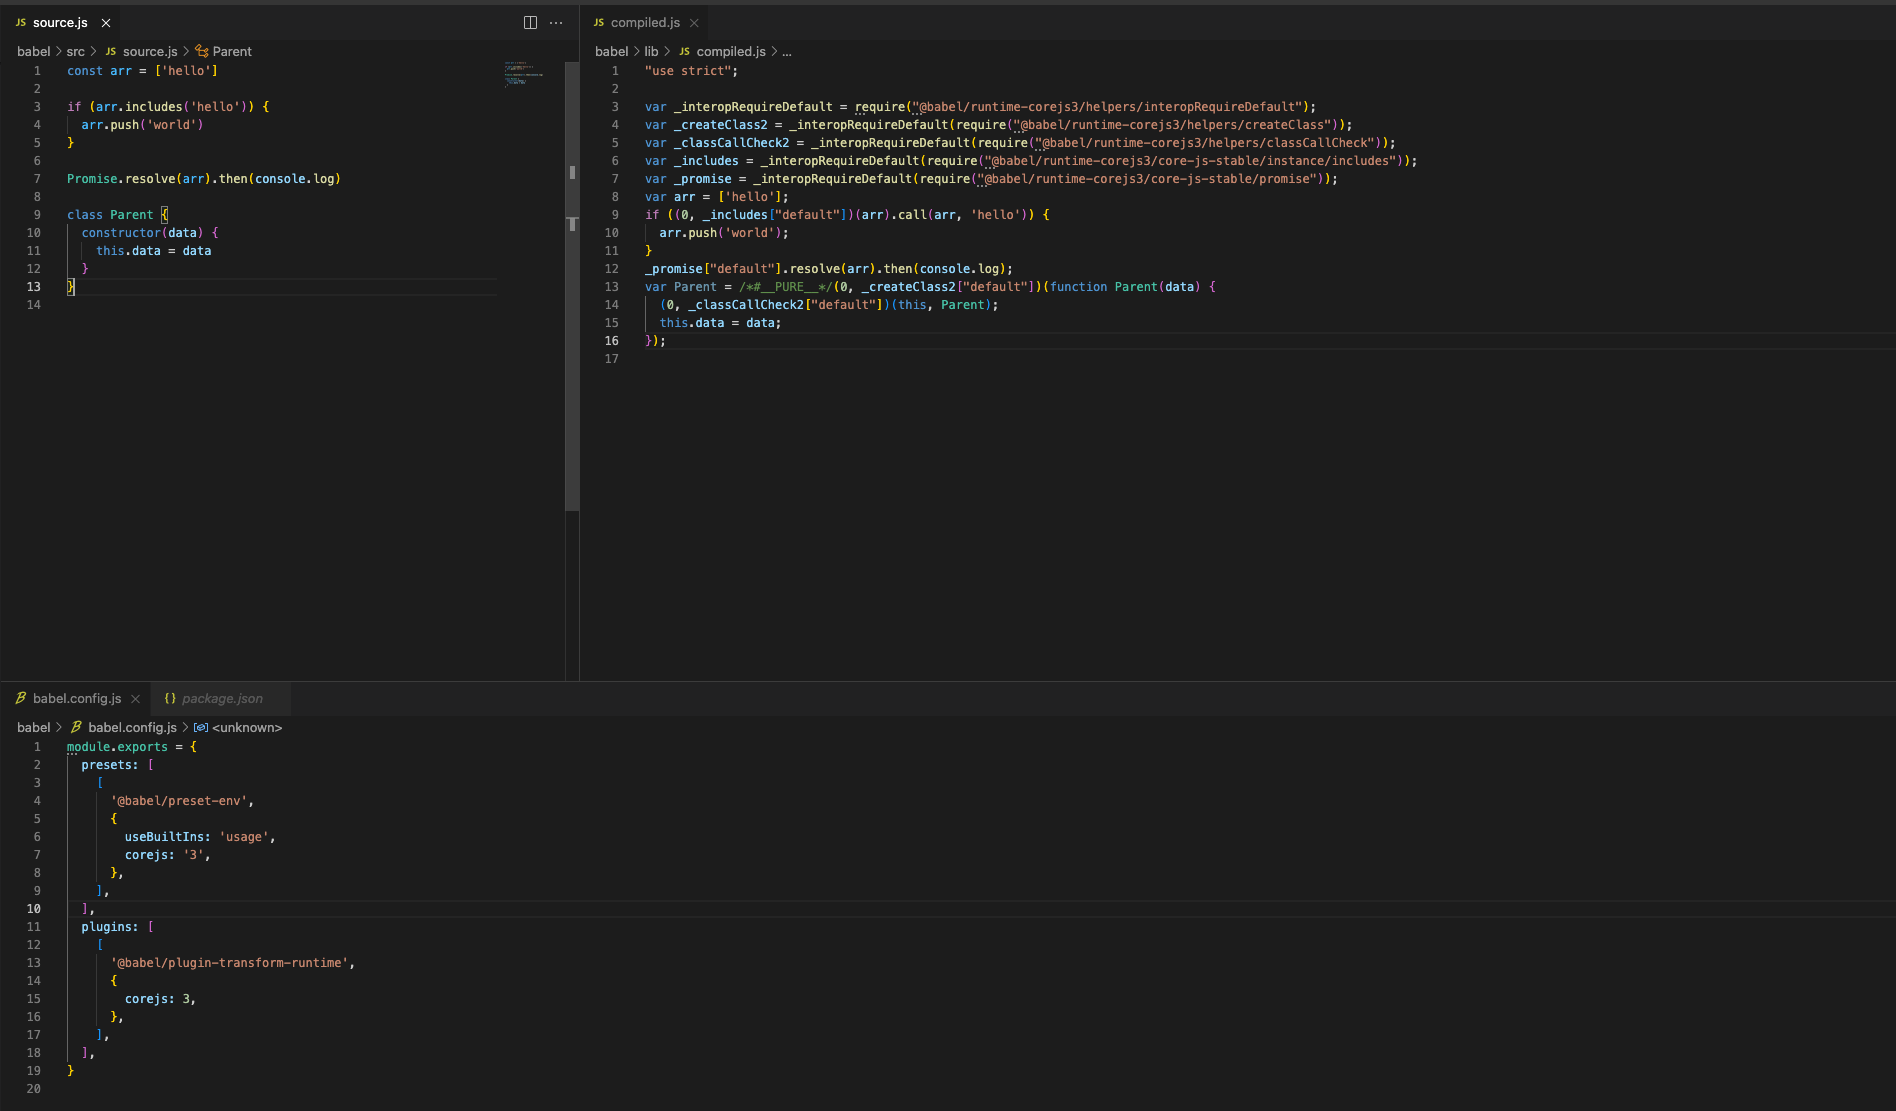Click the Babel icon in babel.config.js breadcrumb
This screenshot has height=1111, width=1896.
click(x=77, y=727)
